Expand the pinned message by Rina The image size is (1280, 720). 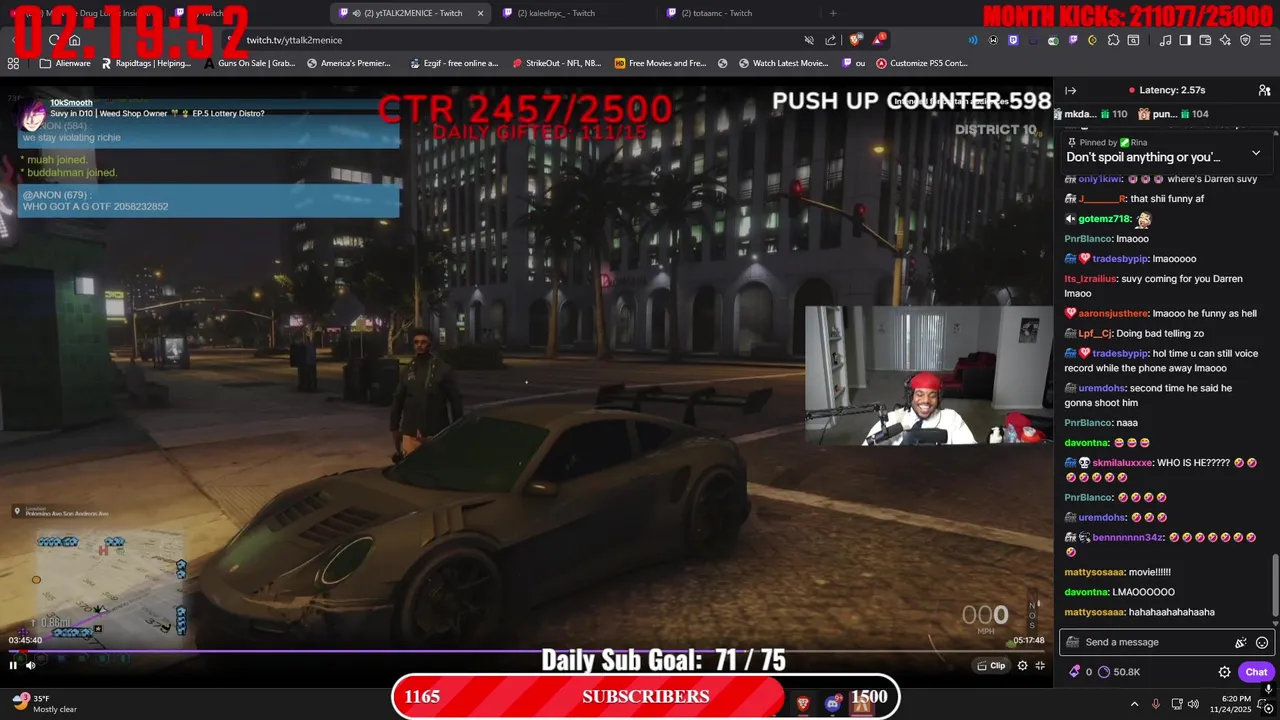coord(1256,153)
